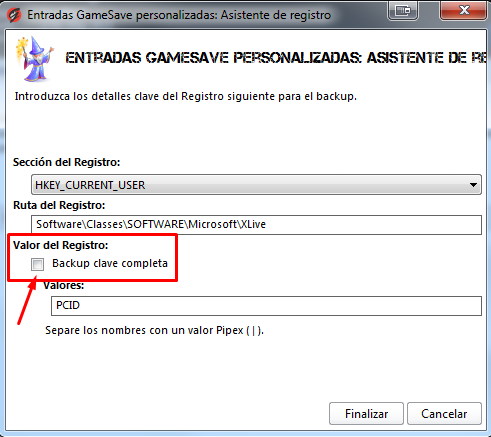The height and width of the screenshot is (437, 491).
Task: Click the Backup clave completa label text
Action: coord(110,263)
